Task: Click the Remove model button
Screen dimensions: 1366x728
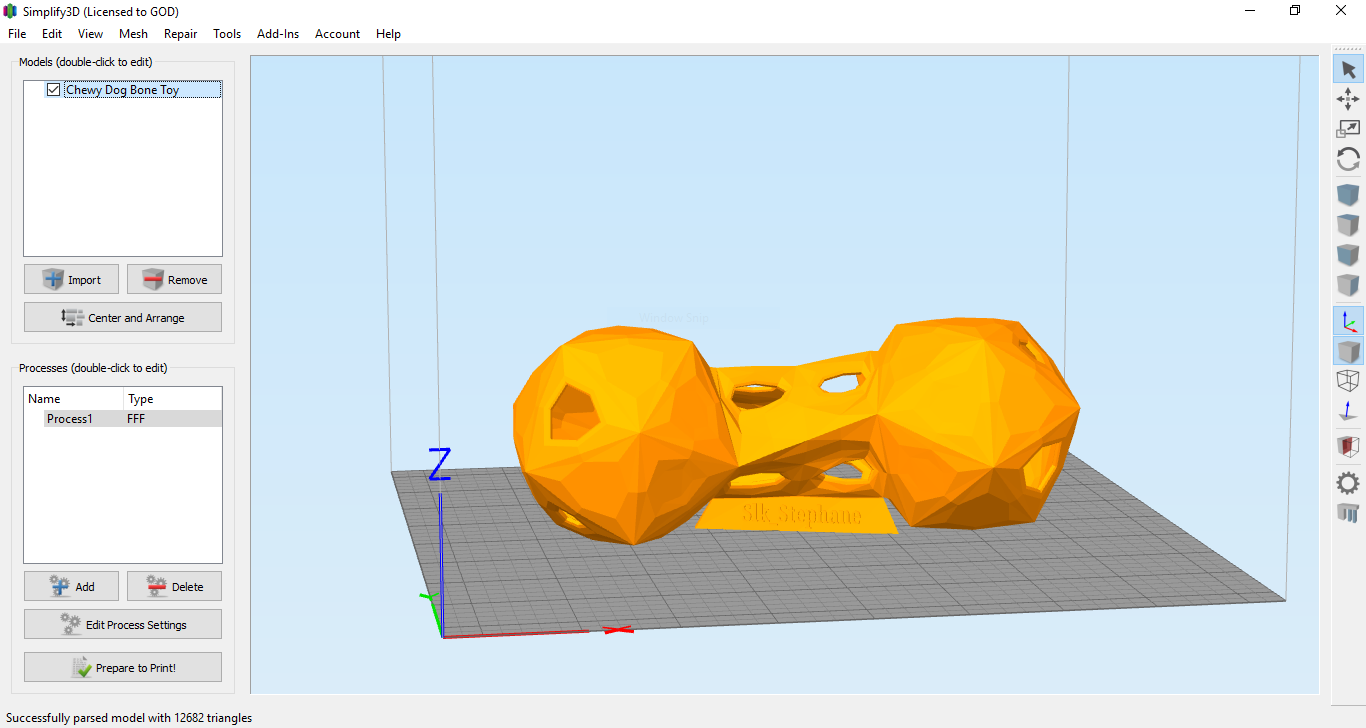Action: coord(174,279)
